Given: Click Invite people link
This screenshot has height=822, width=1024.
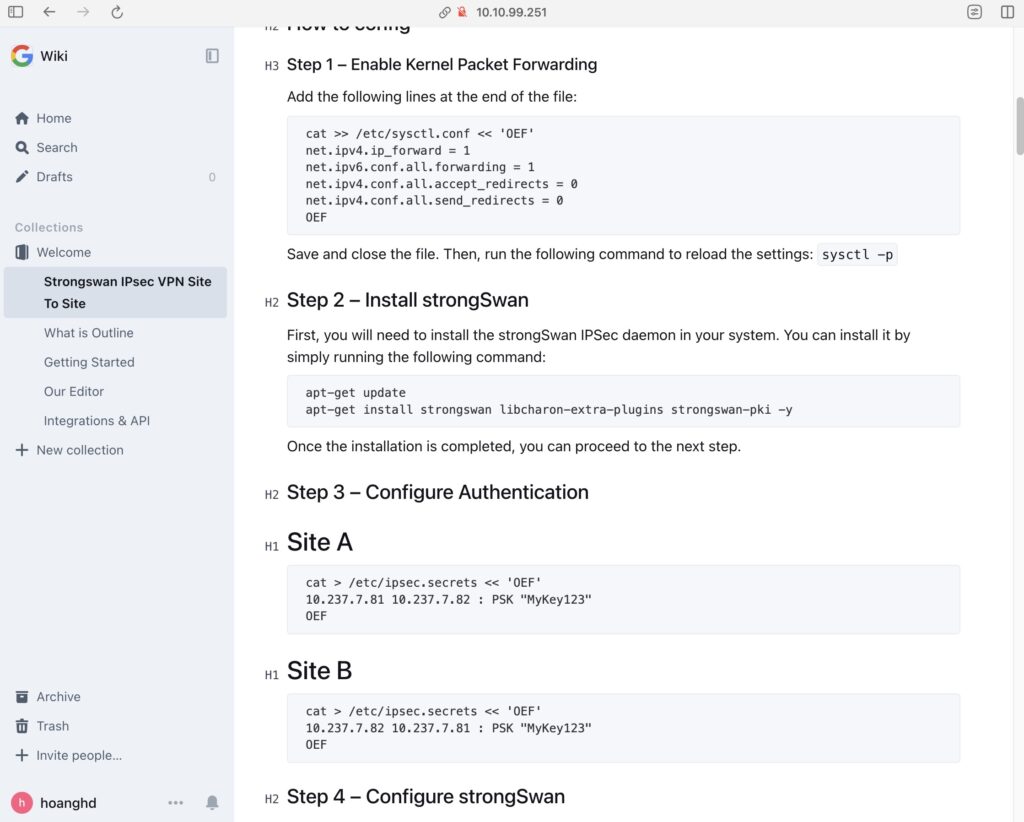Looking at the screenshot, I should (x=79, y=755).
